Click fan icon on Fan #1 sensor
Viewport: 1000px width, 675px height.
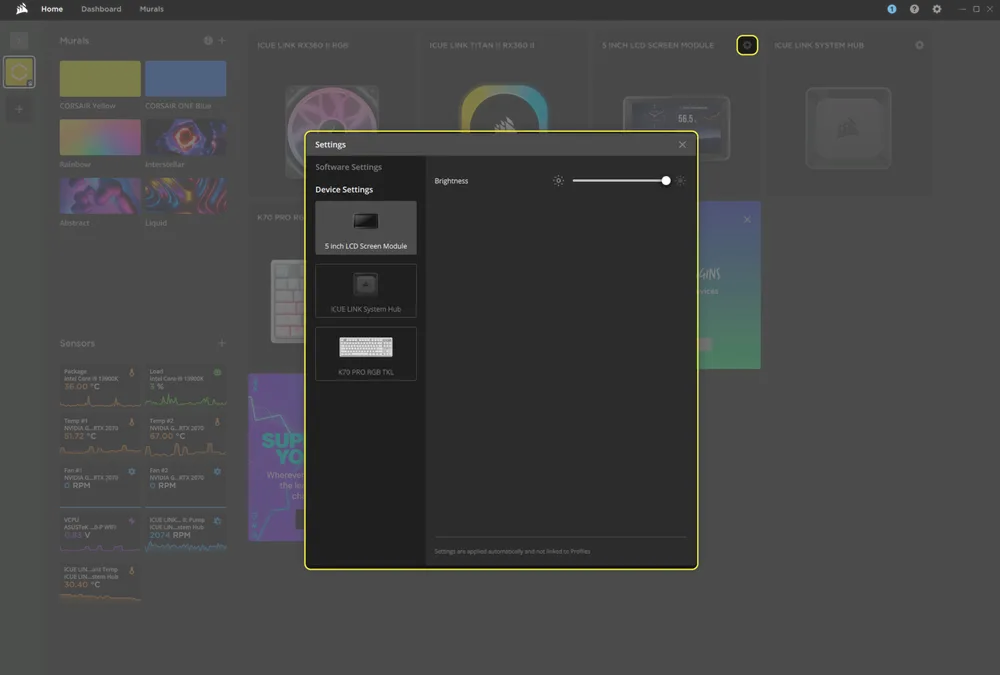(x=131, y=471)
